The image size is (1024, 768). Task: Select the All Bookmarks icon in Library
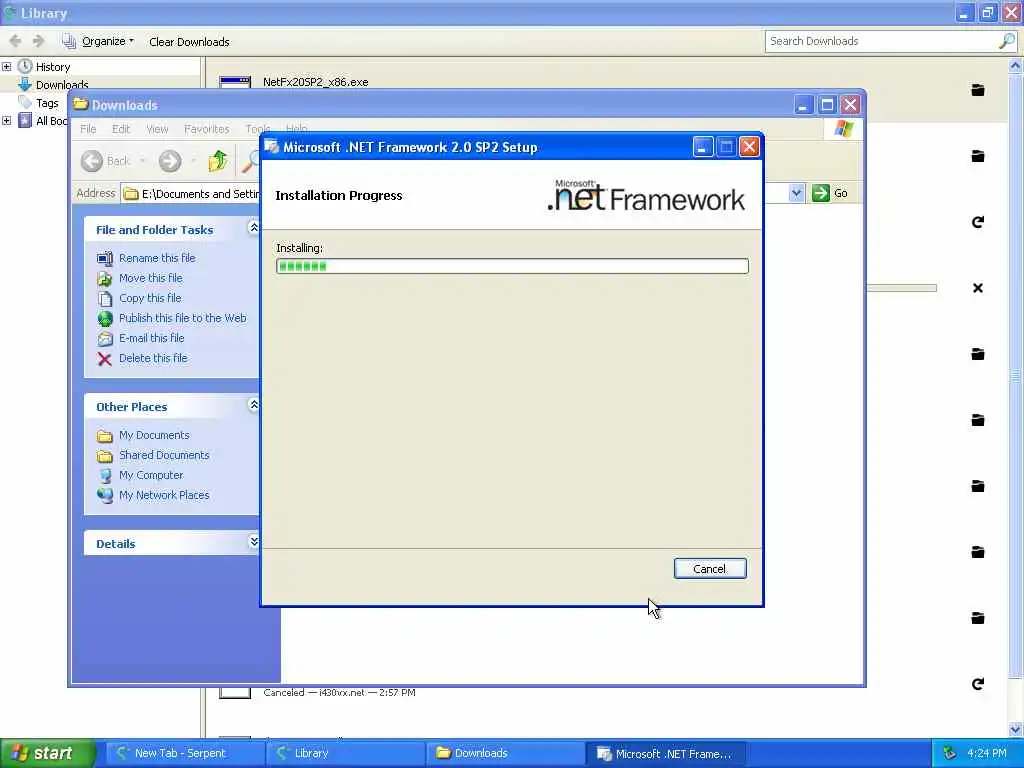pyautogui.click(x=25, y=120)
